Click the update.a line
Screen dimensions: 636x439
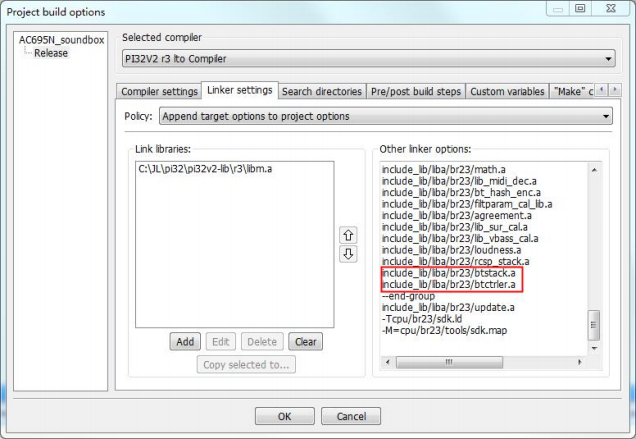point(448,308)
